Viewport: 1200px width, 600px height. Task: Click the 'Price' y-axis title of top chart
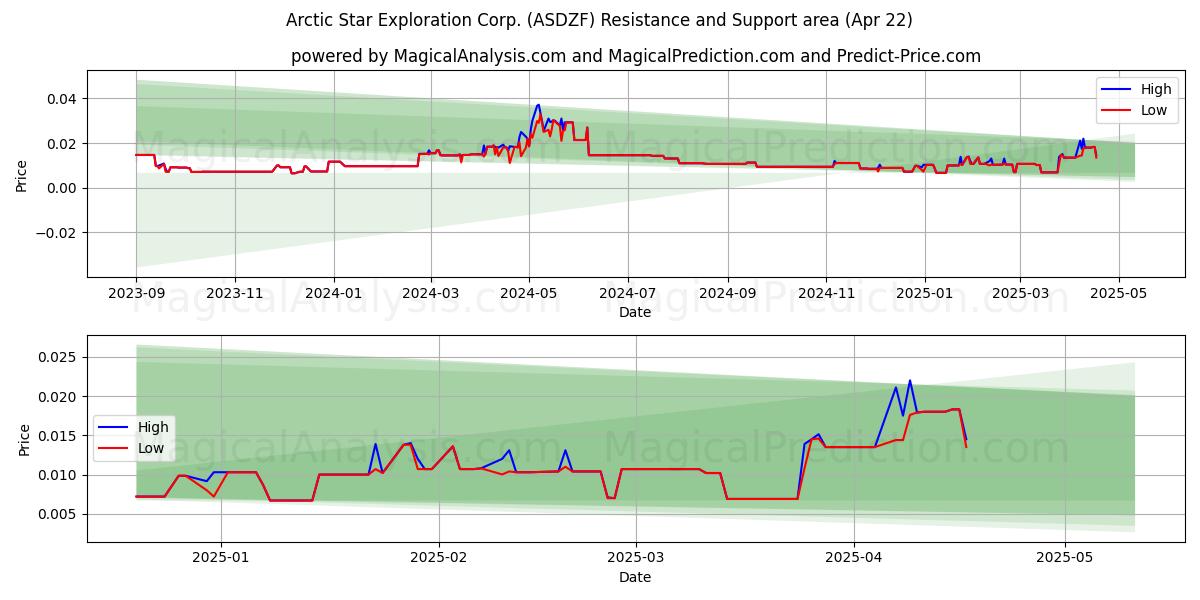[x=23, y=174]
